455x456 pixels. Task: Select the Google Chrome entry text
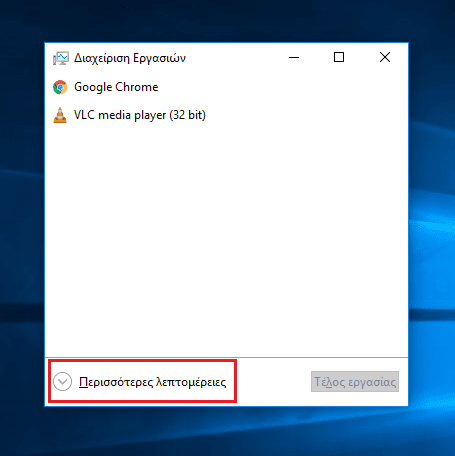coord(116,87)
